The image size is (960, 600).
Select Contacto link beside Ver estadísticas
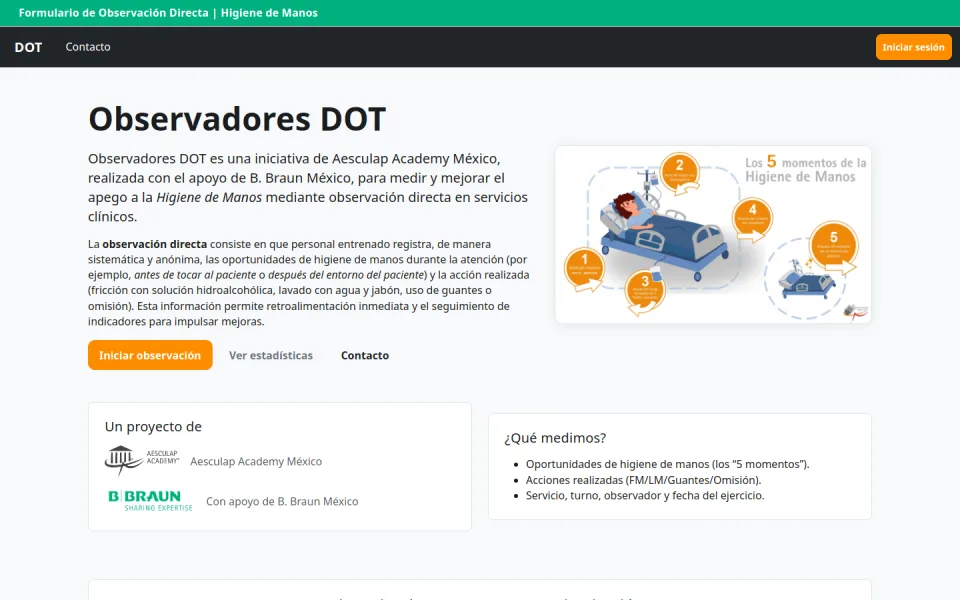tap(365, 355)
